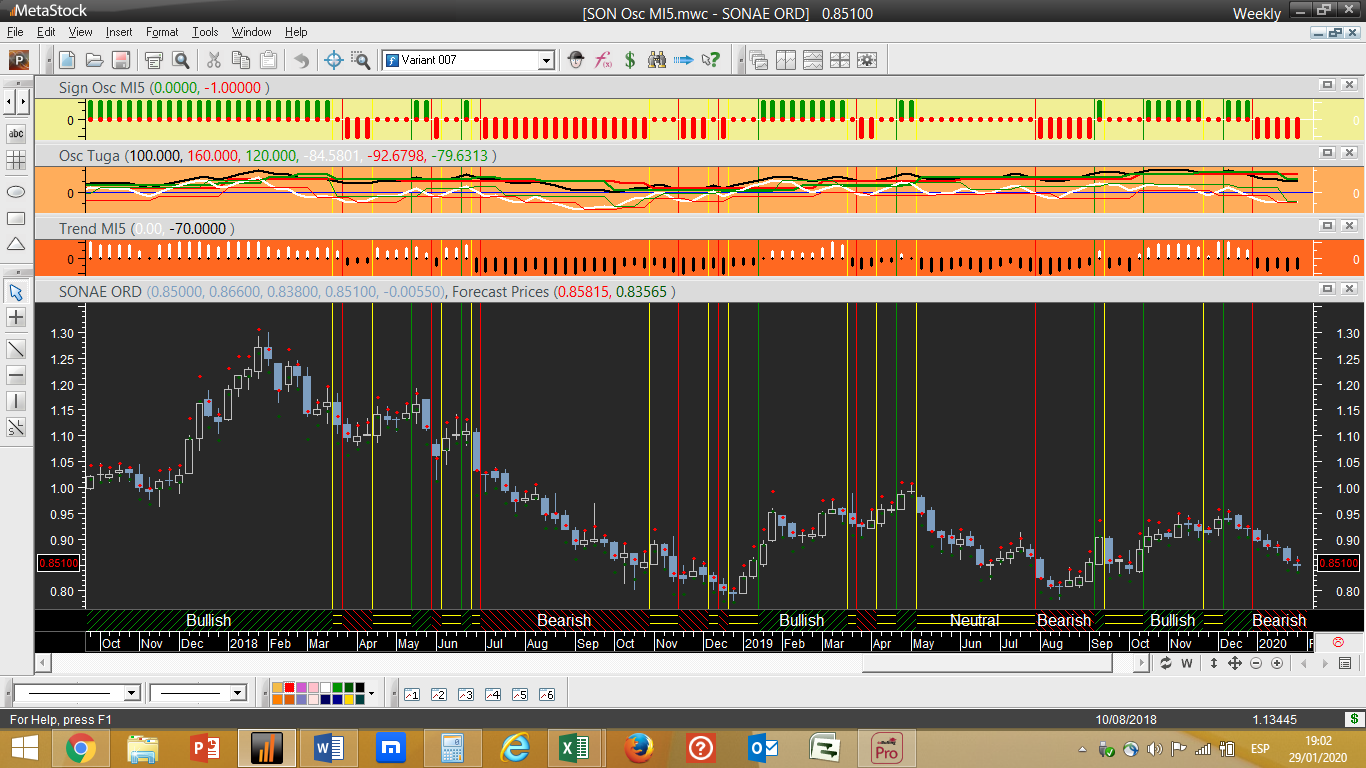Select the ellipse drawing tool

click(16, 191)
